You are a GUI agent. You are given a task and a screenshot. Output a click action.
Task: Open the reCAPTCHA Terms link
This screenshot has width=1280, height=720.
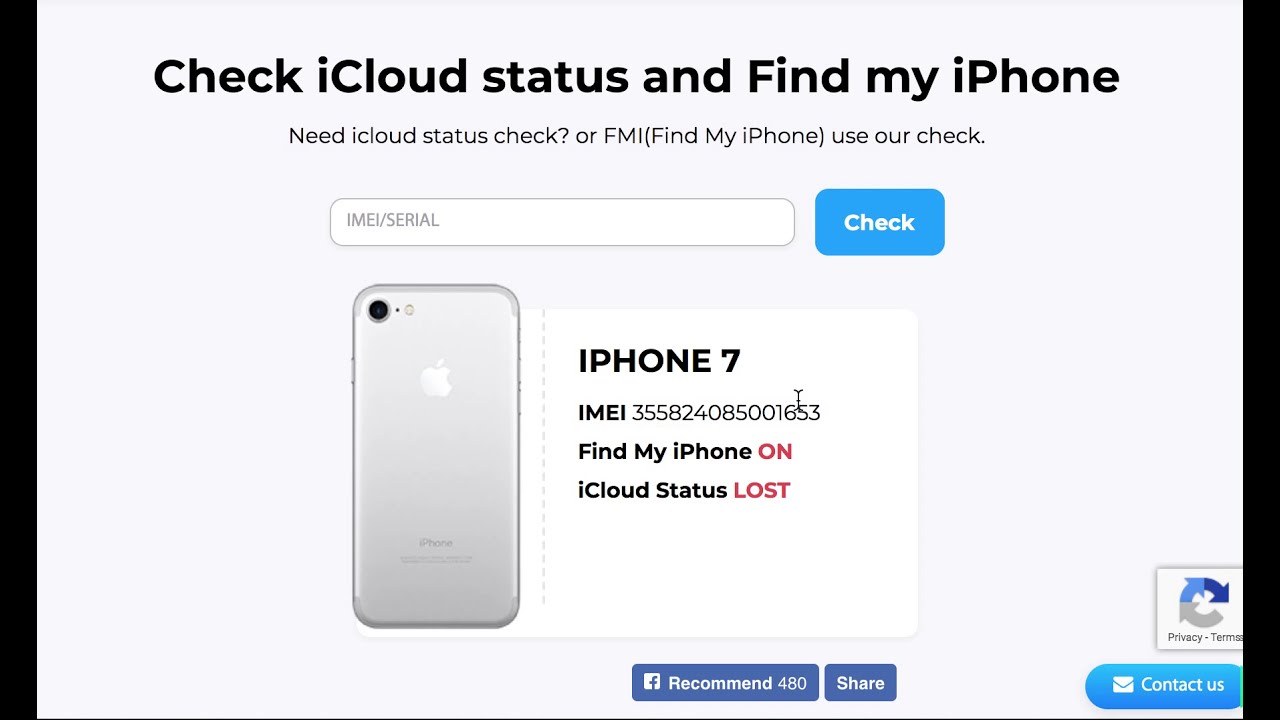(x=1226, y=637)
